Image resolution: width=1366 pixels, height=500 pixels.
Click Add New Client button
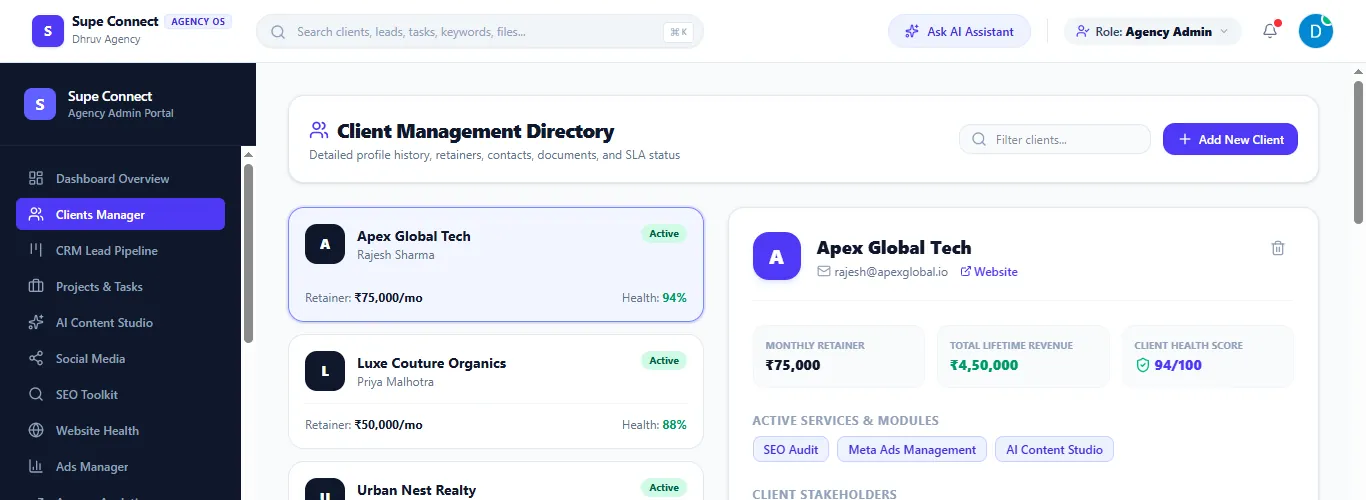[1230, 139]
